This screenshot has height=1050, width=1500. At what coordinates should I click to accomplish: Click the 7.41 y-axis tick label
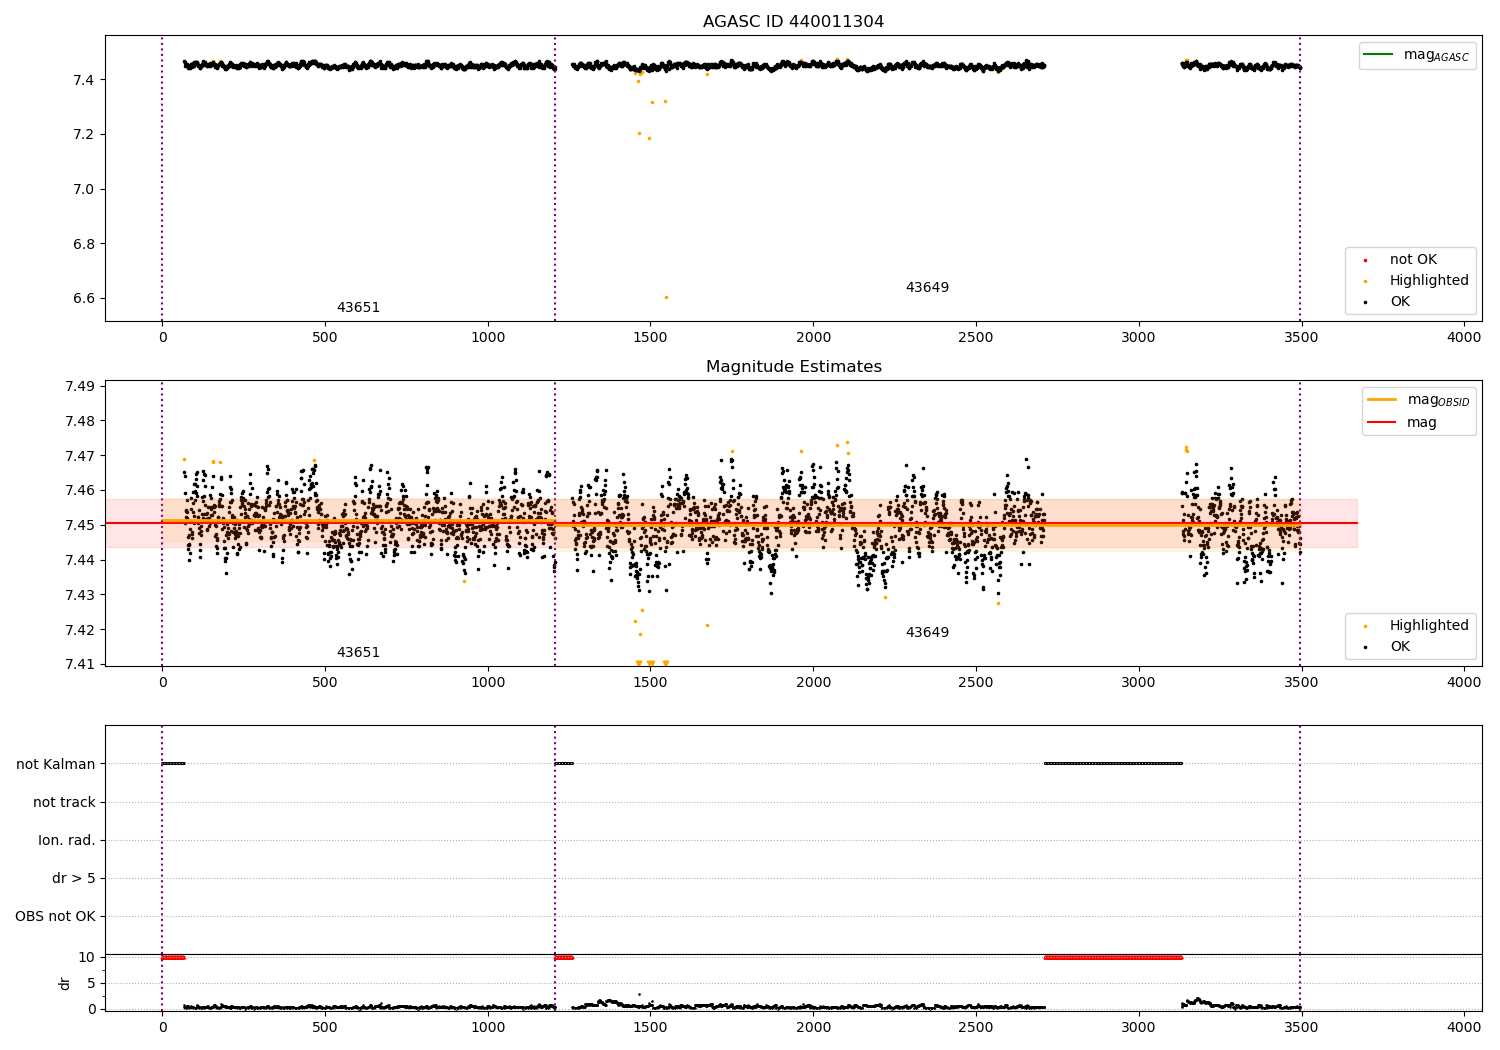[x=81, y=664]
